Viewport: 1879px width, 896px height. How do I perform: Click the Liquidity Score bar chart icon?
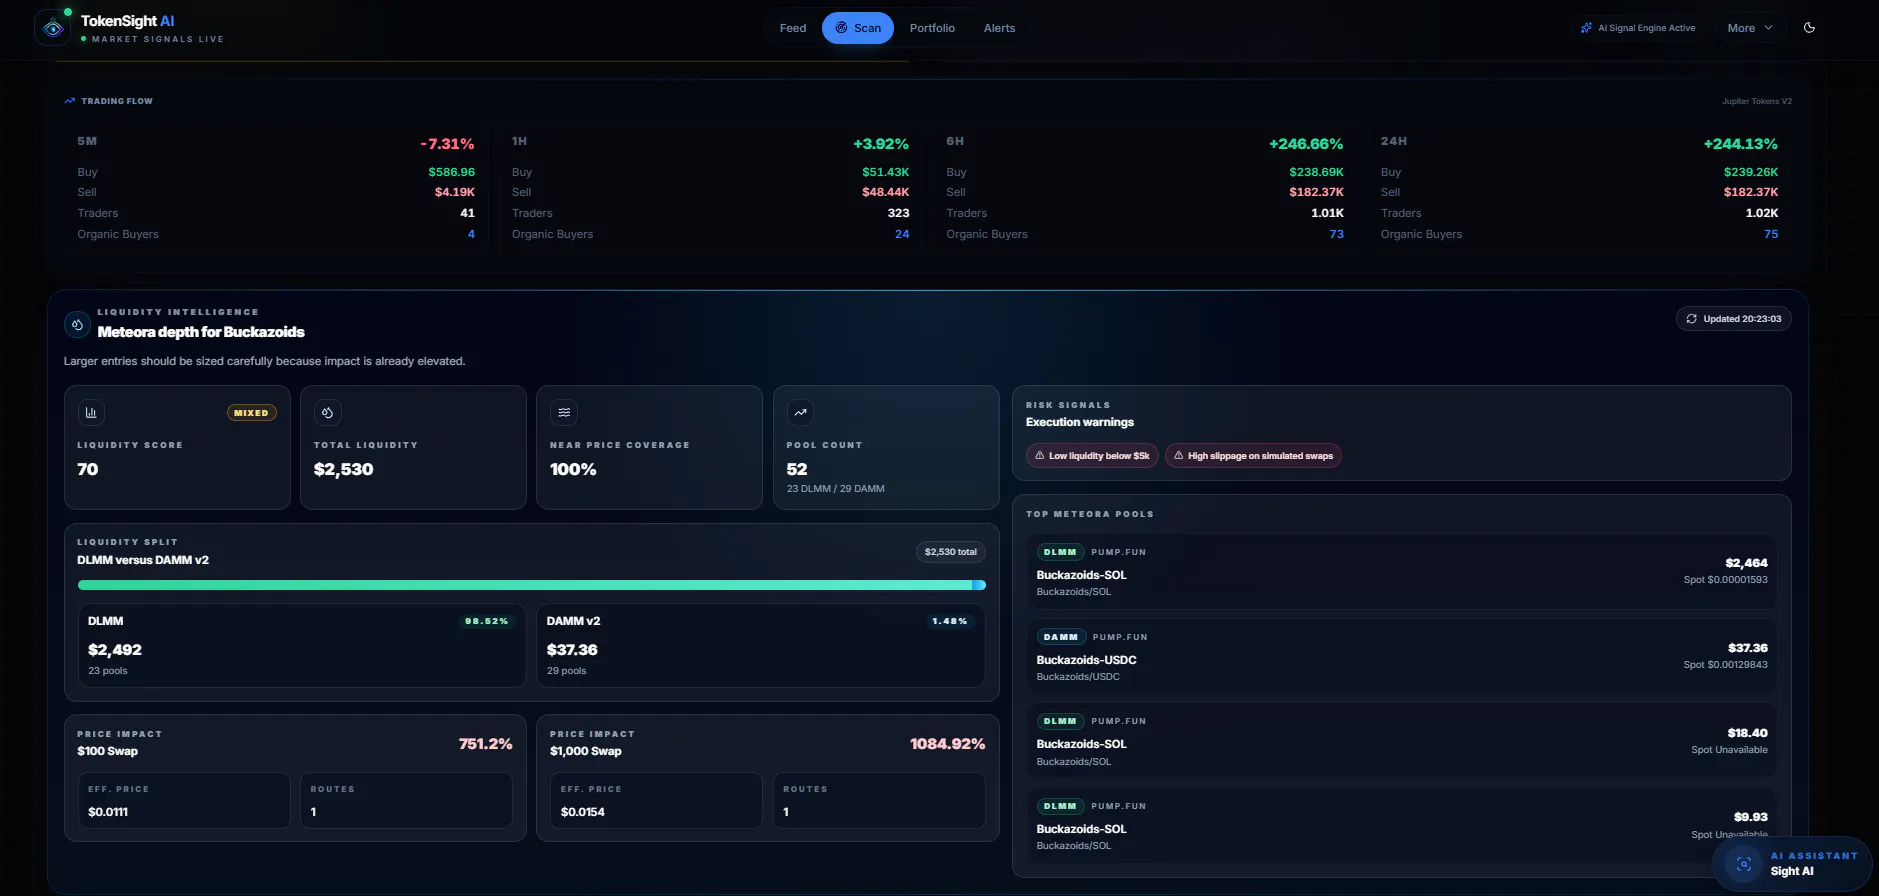click(x=91, y=412)
